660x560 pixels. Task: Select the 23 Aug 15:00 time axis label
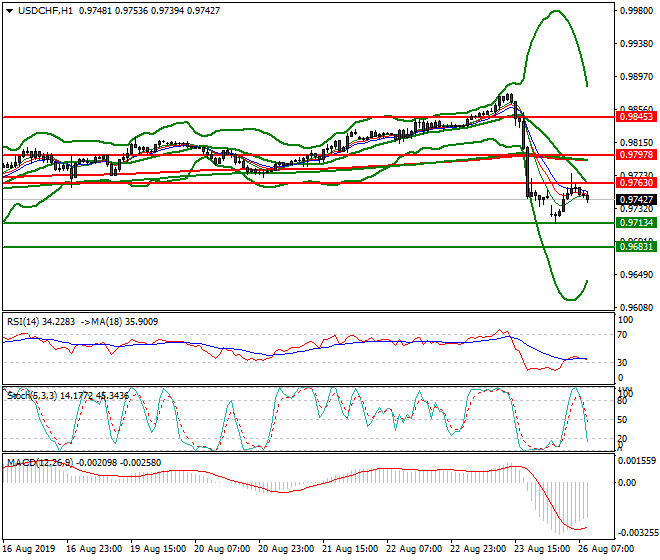click(542, 549)
